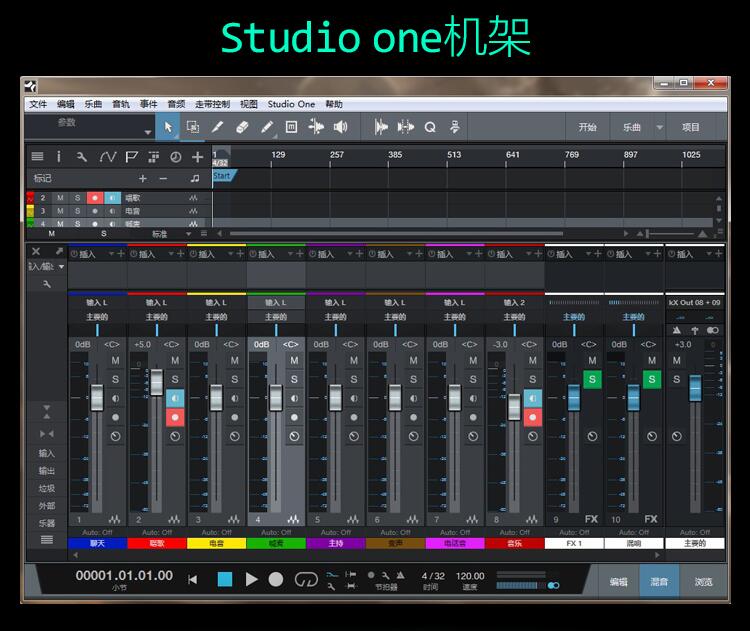Image resolution: width=750 pixels, height=631 pixels.
Task: Toggle monitor on mixer channel 2
Action: [x=175, y=398]
